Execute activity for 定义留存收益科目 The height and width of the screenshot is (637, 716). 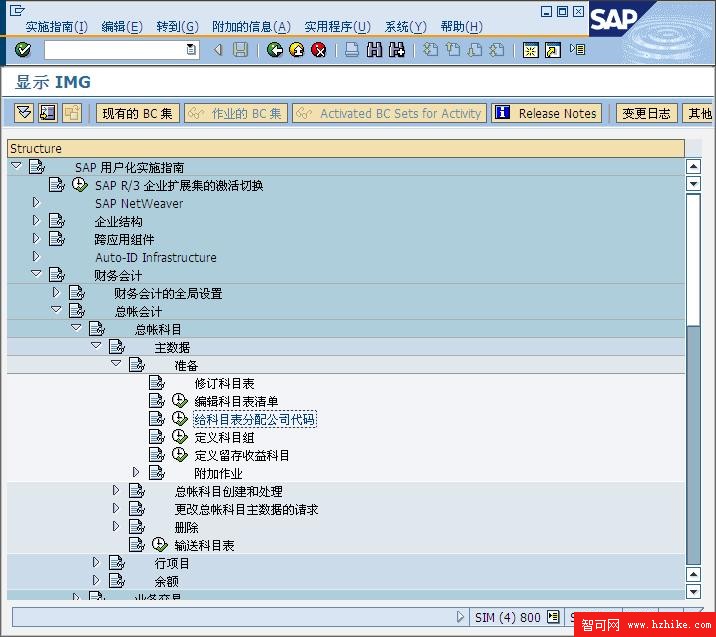coord(179,455)
